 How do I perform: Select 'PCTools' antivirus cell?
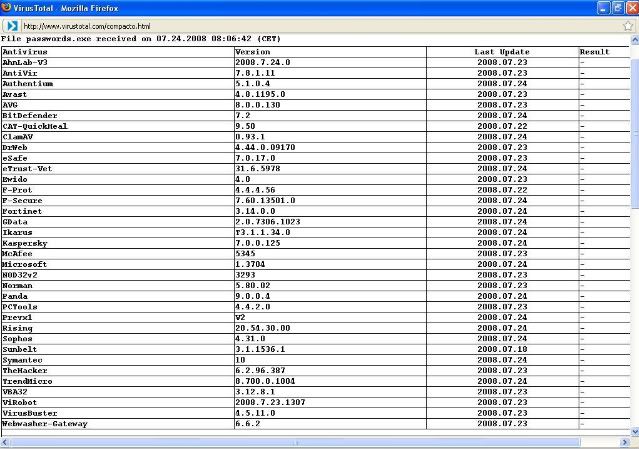[x=118, y=307]
